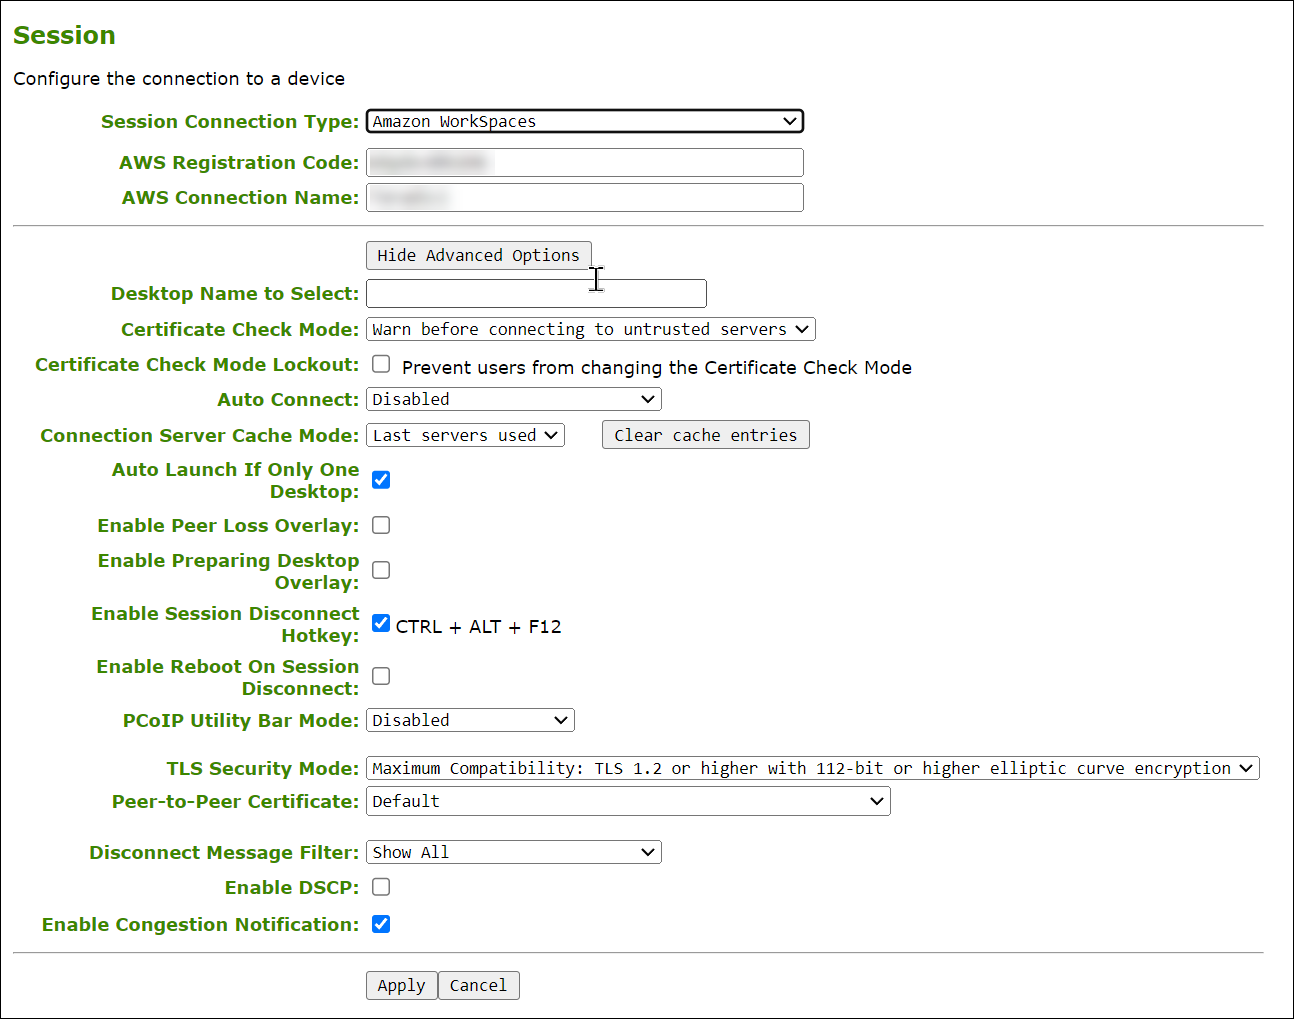Screen dimensions: 1294x1019
Task: Enable Peer Loss Overlay checkbox
Action: [x=381, y=525]
